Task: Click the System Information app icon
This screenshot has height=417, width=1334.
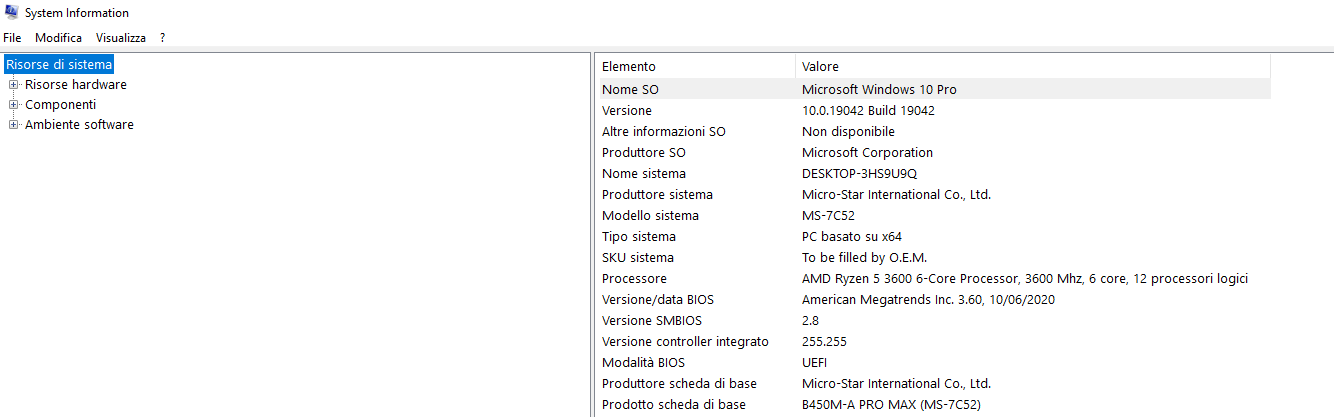Action: [12, 13]
